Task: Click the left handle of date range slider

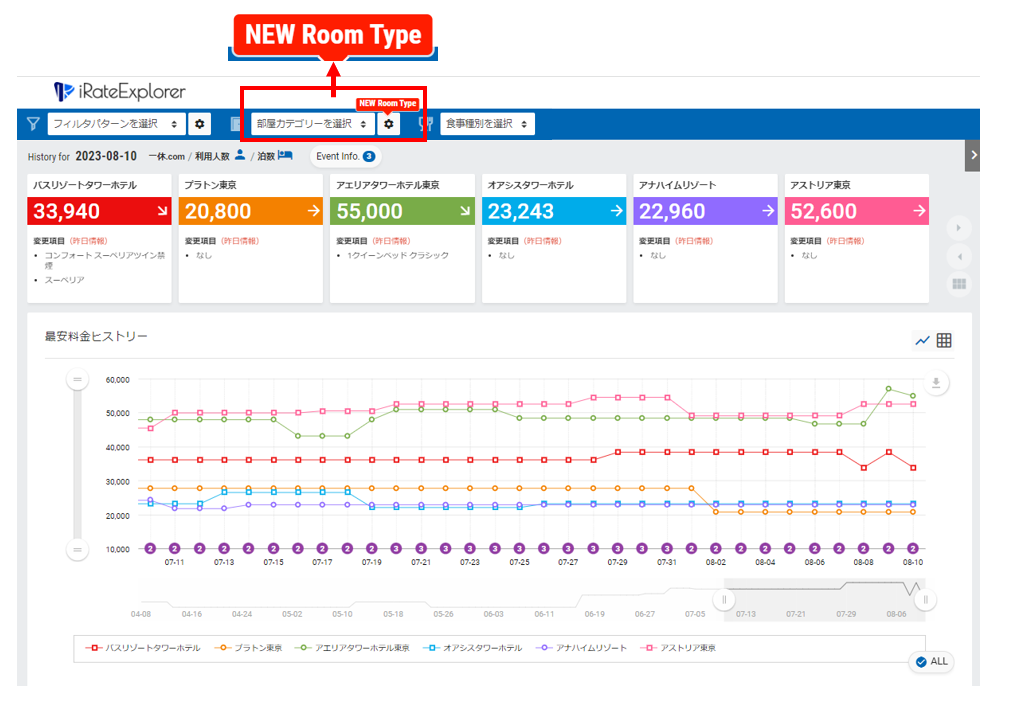Action: pyautogui.click(x=726, y=600)
